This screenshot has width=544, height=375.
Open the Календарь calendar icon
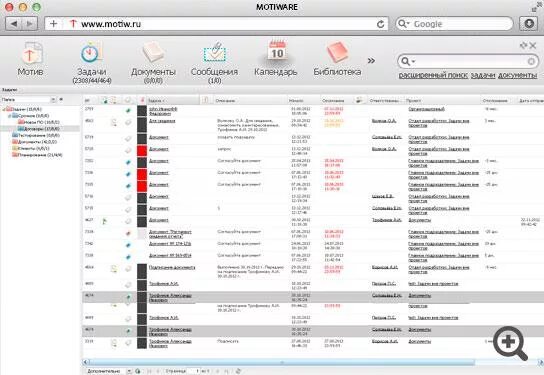point(277,52)
